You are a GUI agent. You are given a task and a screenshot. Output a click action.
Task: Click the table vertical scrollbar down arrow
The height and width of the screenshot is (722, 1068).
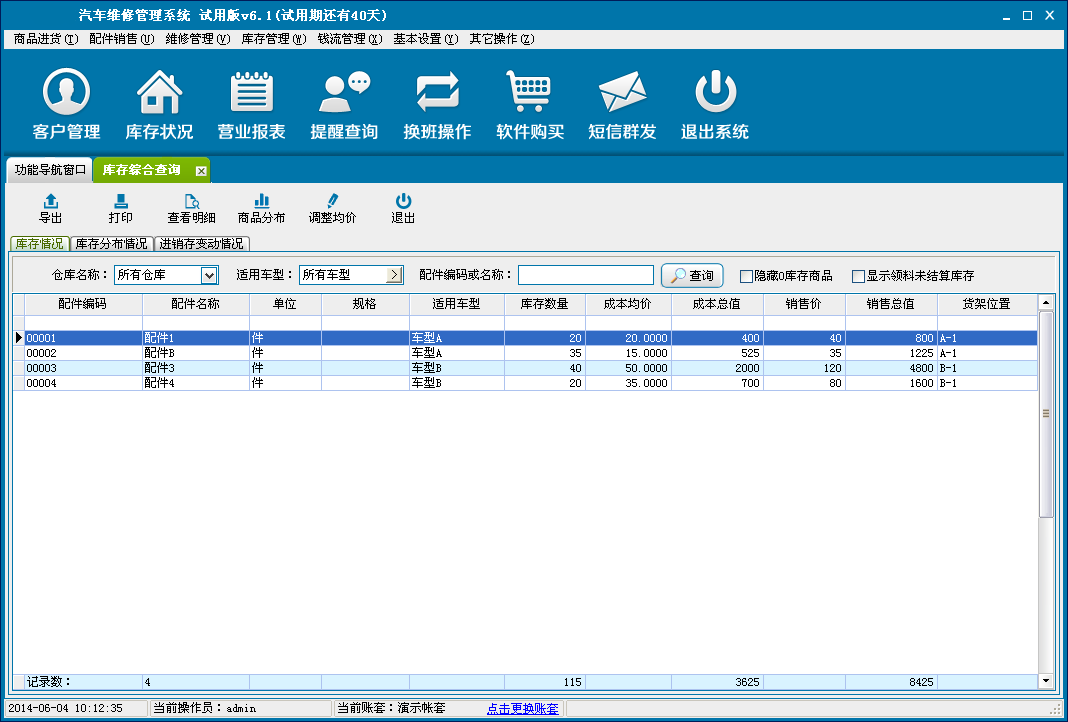(x=1046, y=680)
